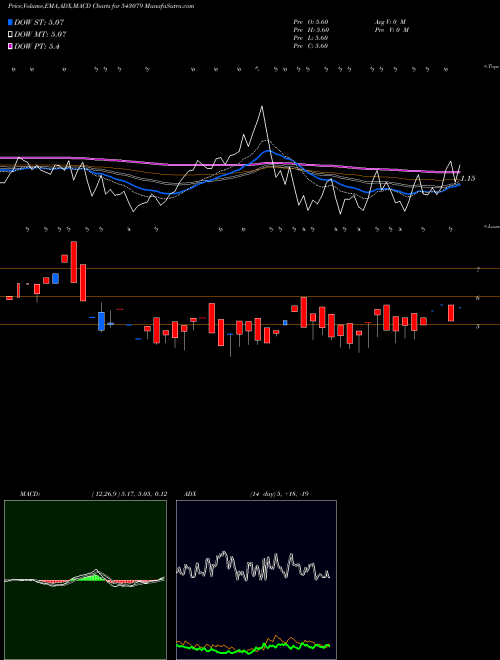Click the 'Pre L: 5.60' low value
The image size is (500, 660).
coord(311,38)
